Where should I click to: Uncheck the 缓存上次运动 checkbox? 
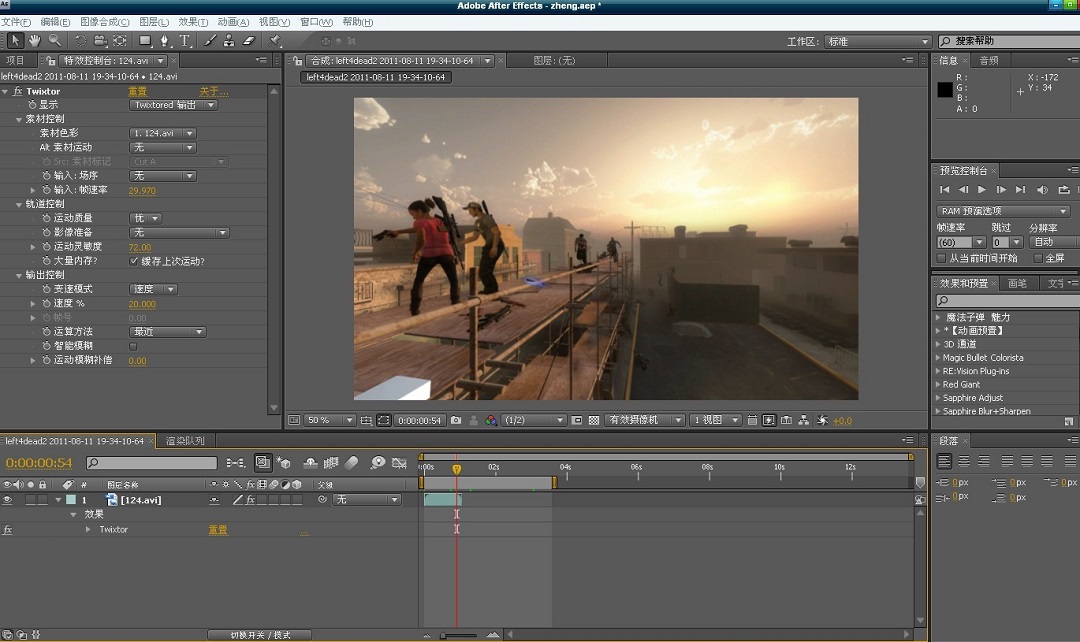(134, 261)
